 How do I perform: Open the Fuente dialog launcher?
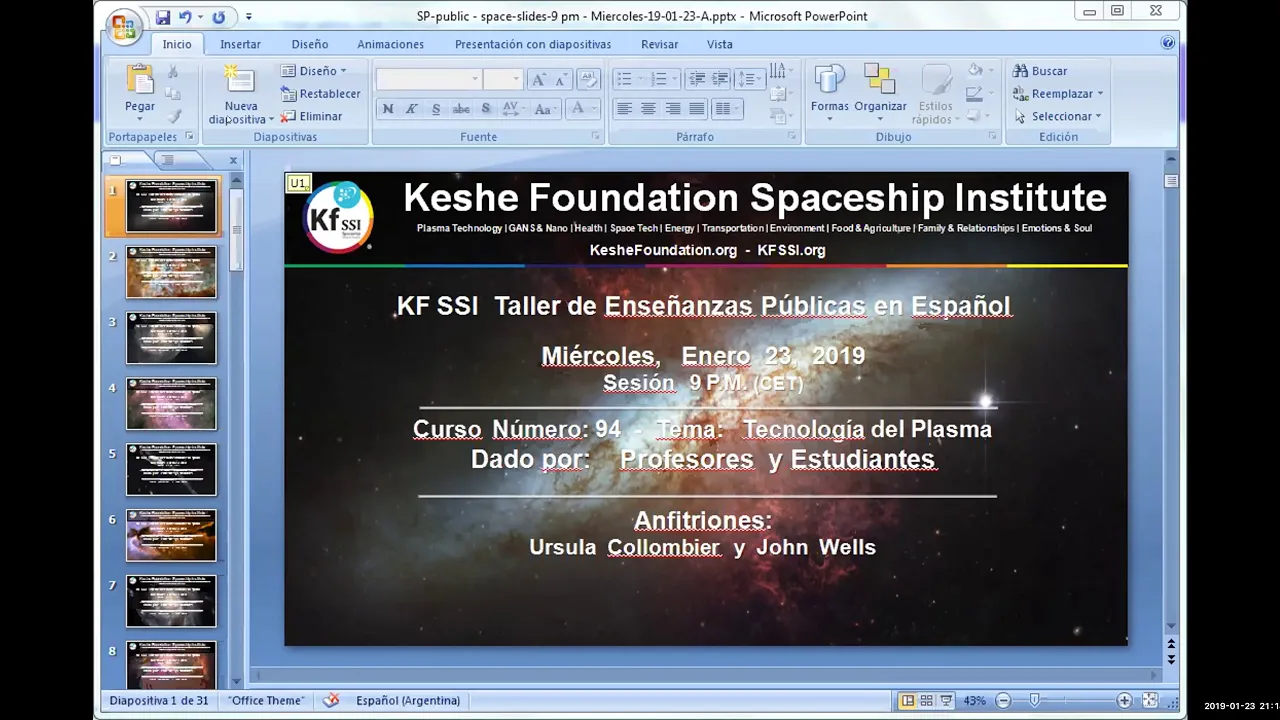pos(595,137)
